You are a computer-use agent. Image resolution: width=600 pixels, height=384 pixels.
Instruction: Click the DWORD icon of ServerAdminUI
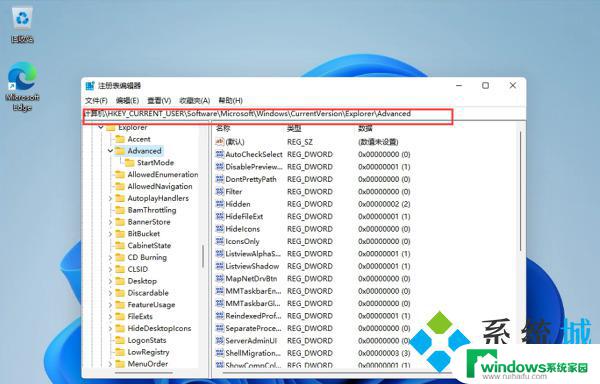tap(220, 340)
